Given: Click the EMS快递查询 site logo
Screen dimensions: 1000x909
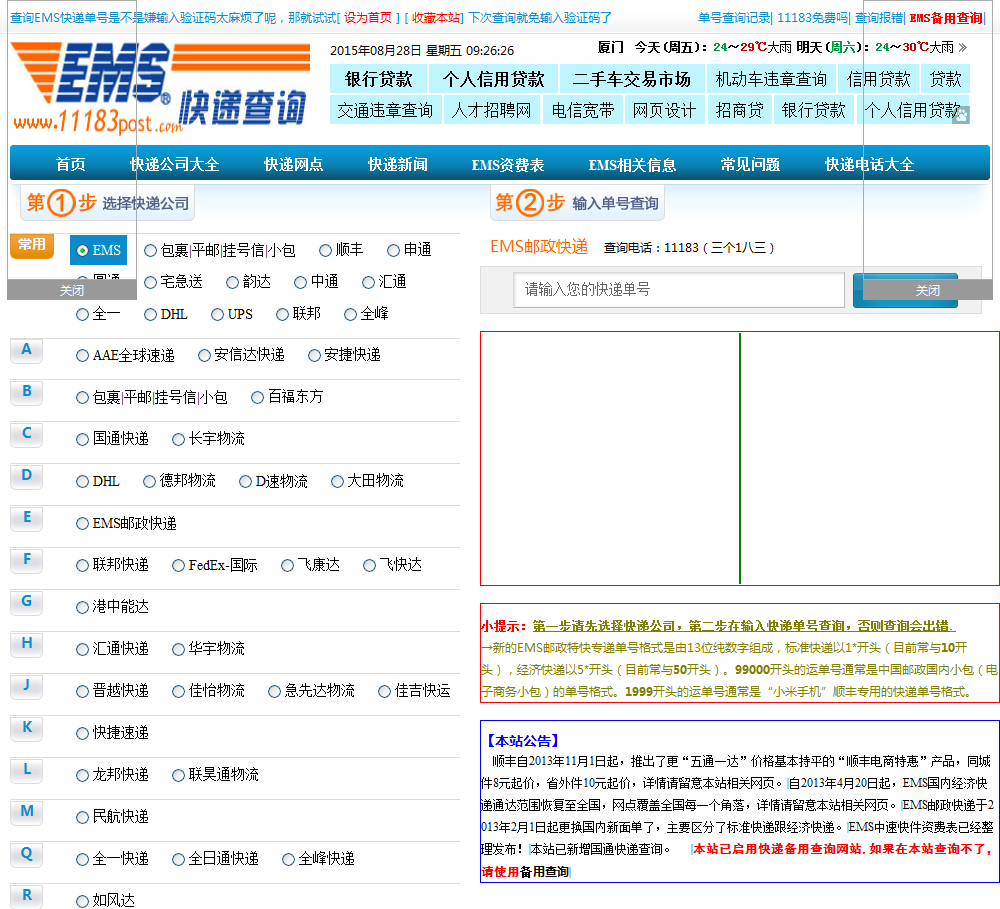Looking at the screenshot, I should tap(161, 87).
